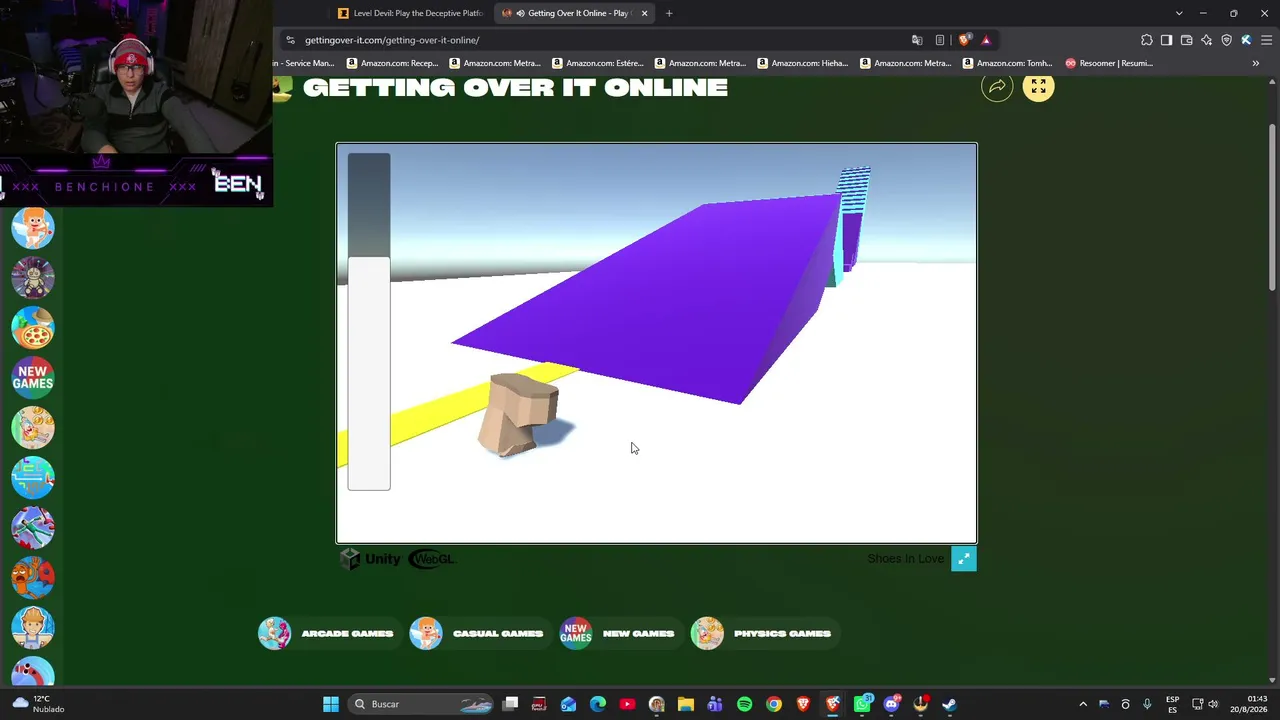Show more bookmarks with the chevron
This screenshot has width=1280, height=720.
click(1255, 63)
